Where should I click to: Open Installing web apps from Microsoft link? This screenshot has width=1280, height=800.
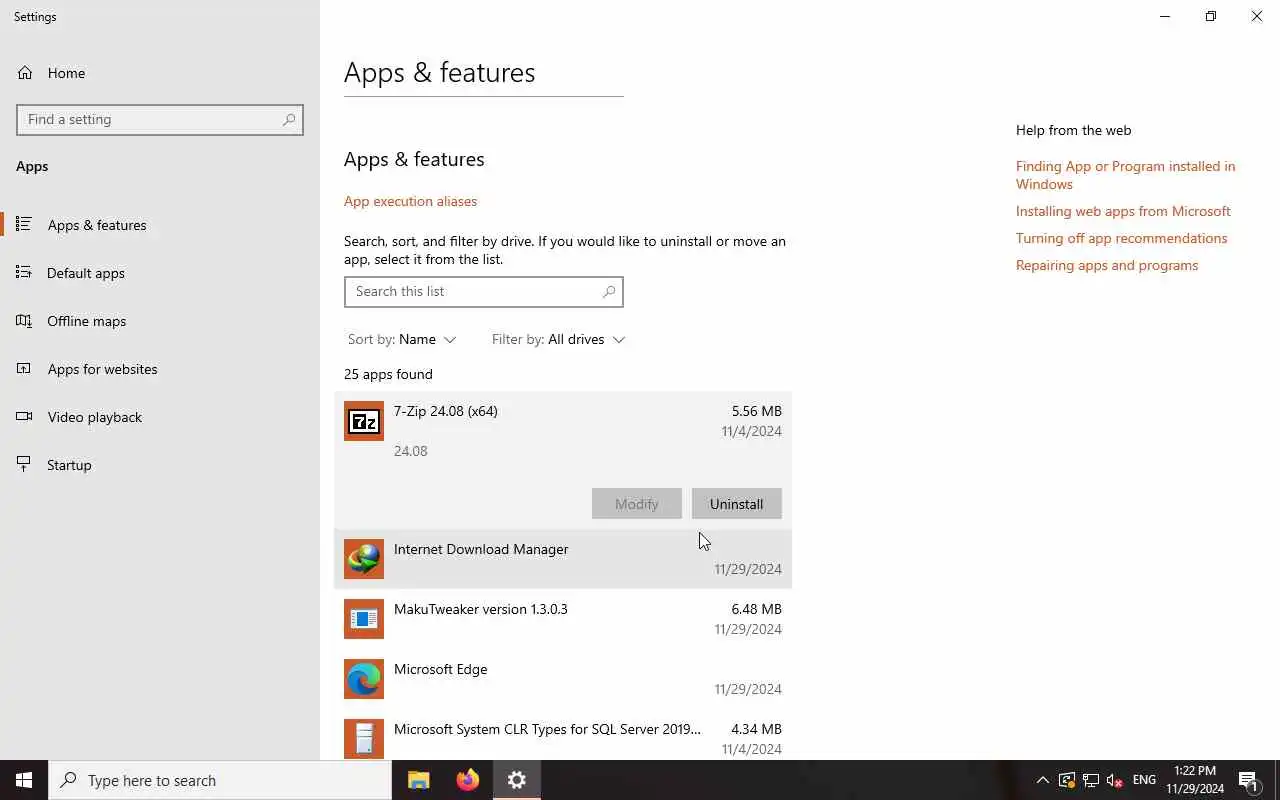[x=1123, y=211]
